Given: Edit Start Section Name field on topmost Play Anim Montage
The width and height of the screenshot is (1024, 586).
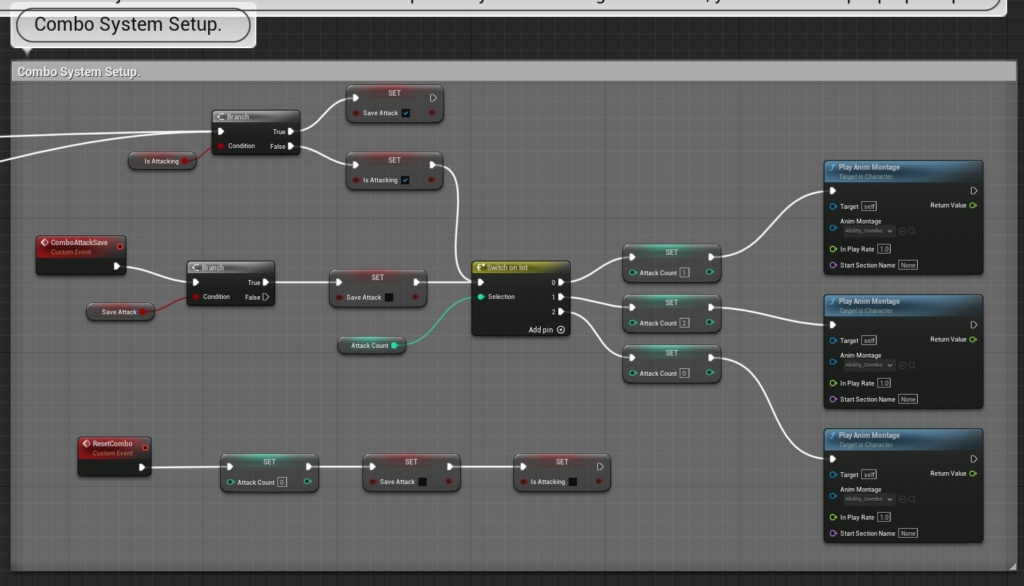Looking at the screenshot, I should pos(908,265).
